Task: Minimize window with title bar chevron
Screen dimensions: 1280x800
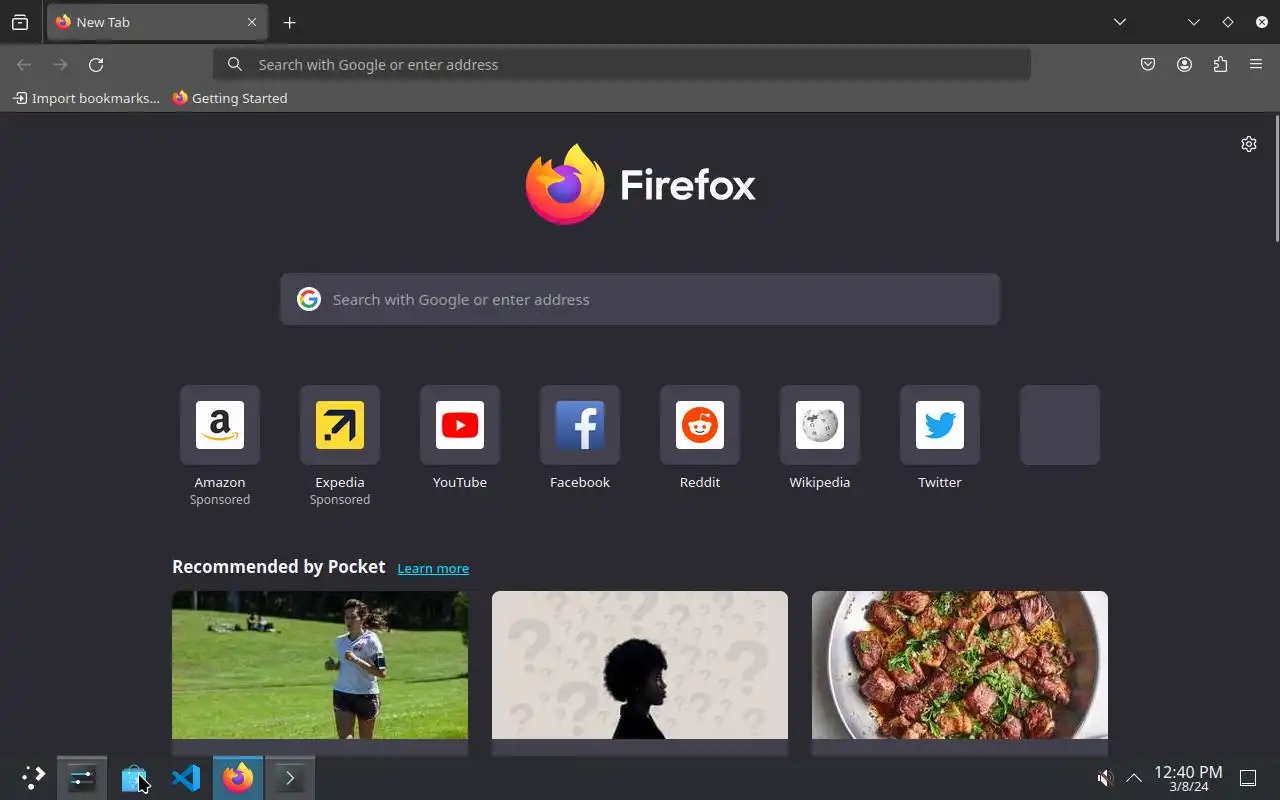Action: [1194, 22]
